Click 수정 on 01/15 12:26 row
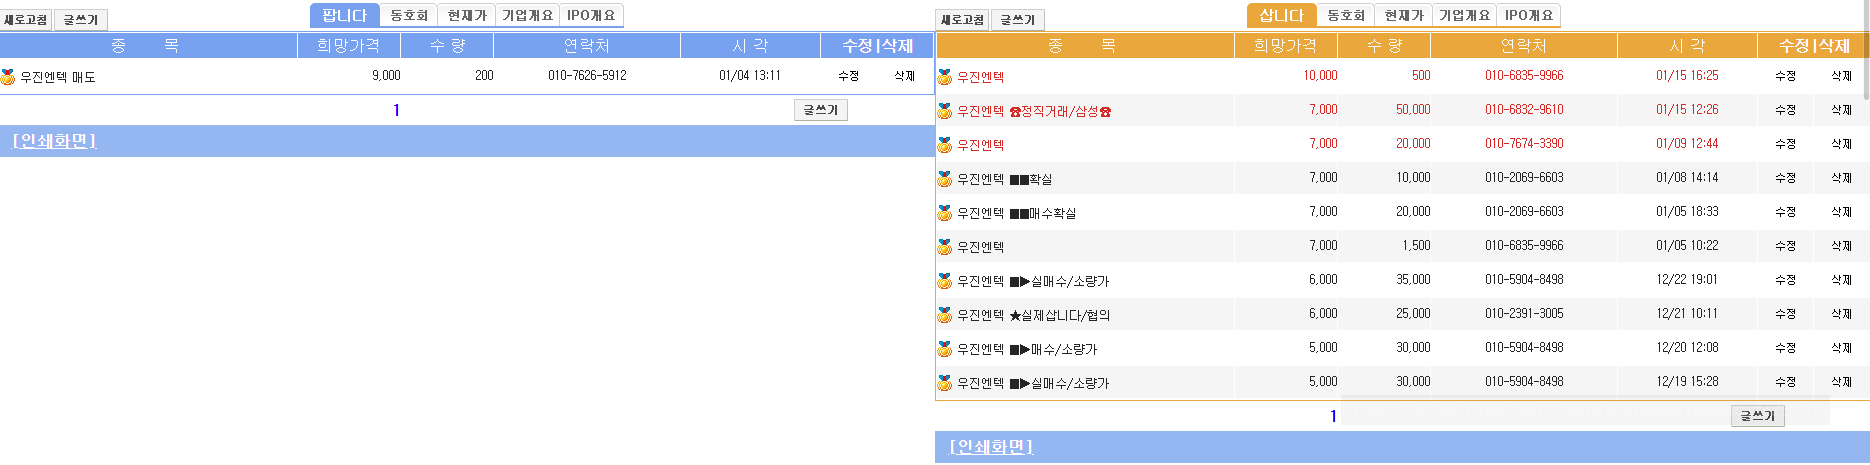1870x465 pixels. tap(1785, 110)
